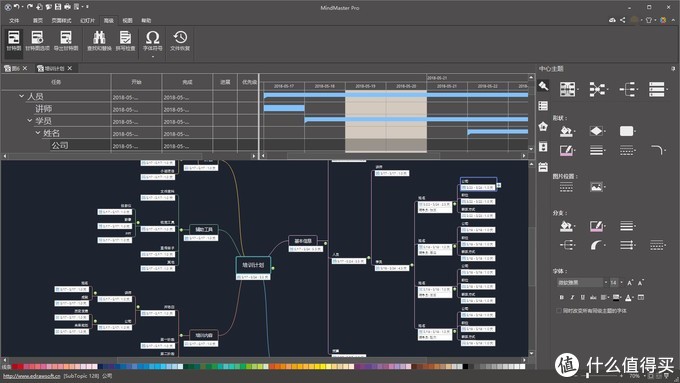This screenshot has width=680, height=383.
Task: Select the brush format tab in right sidebar
Action: (543, 86)
